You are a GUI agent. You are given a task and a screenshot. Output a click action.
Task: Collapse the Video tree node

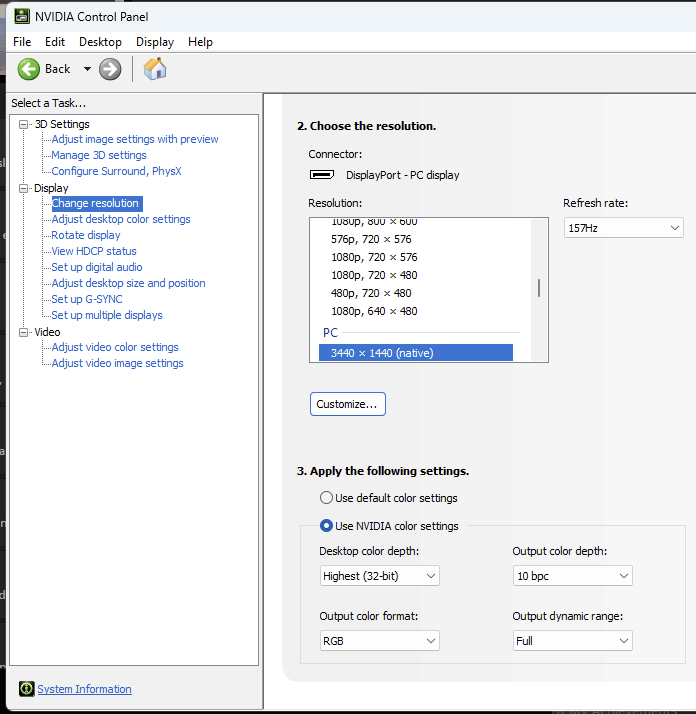23,332
